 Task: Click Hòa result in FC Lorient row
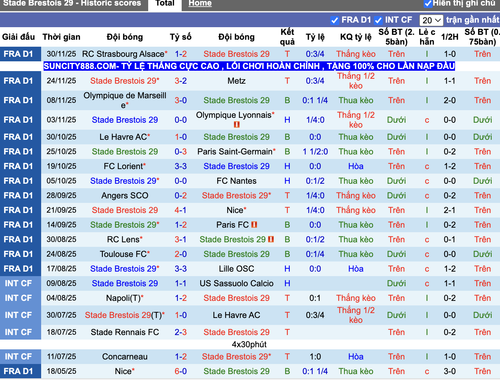[356, 166]
